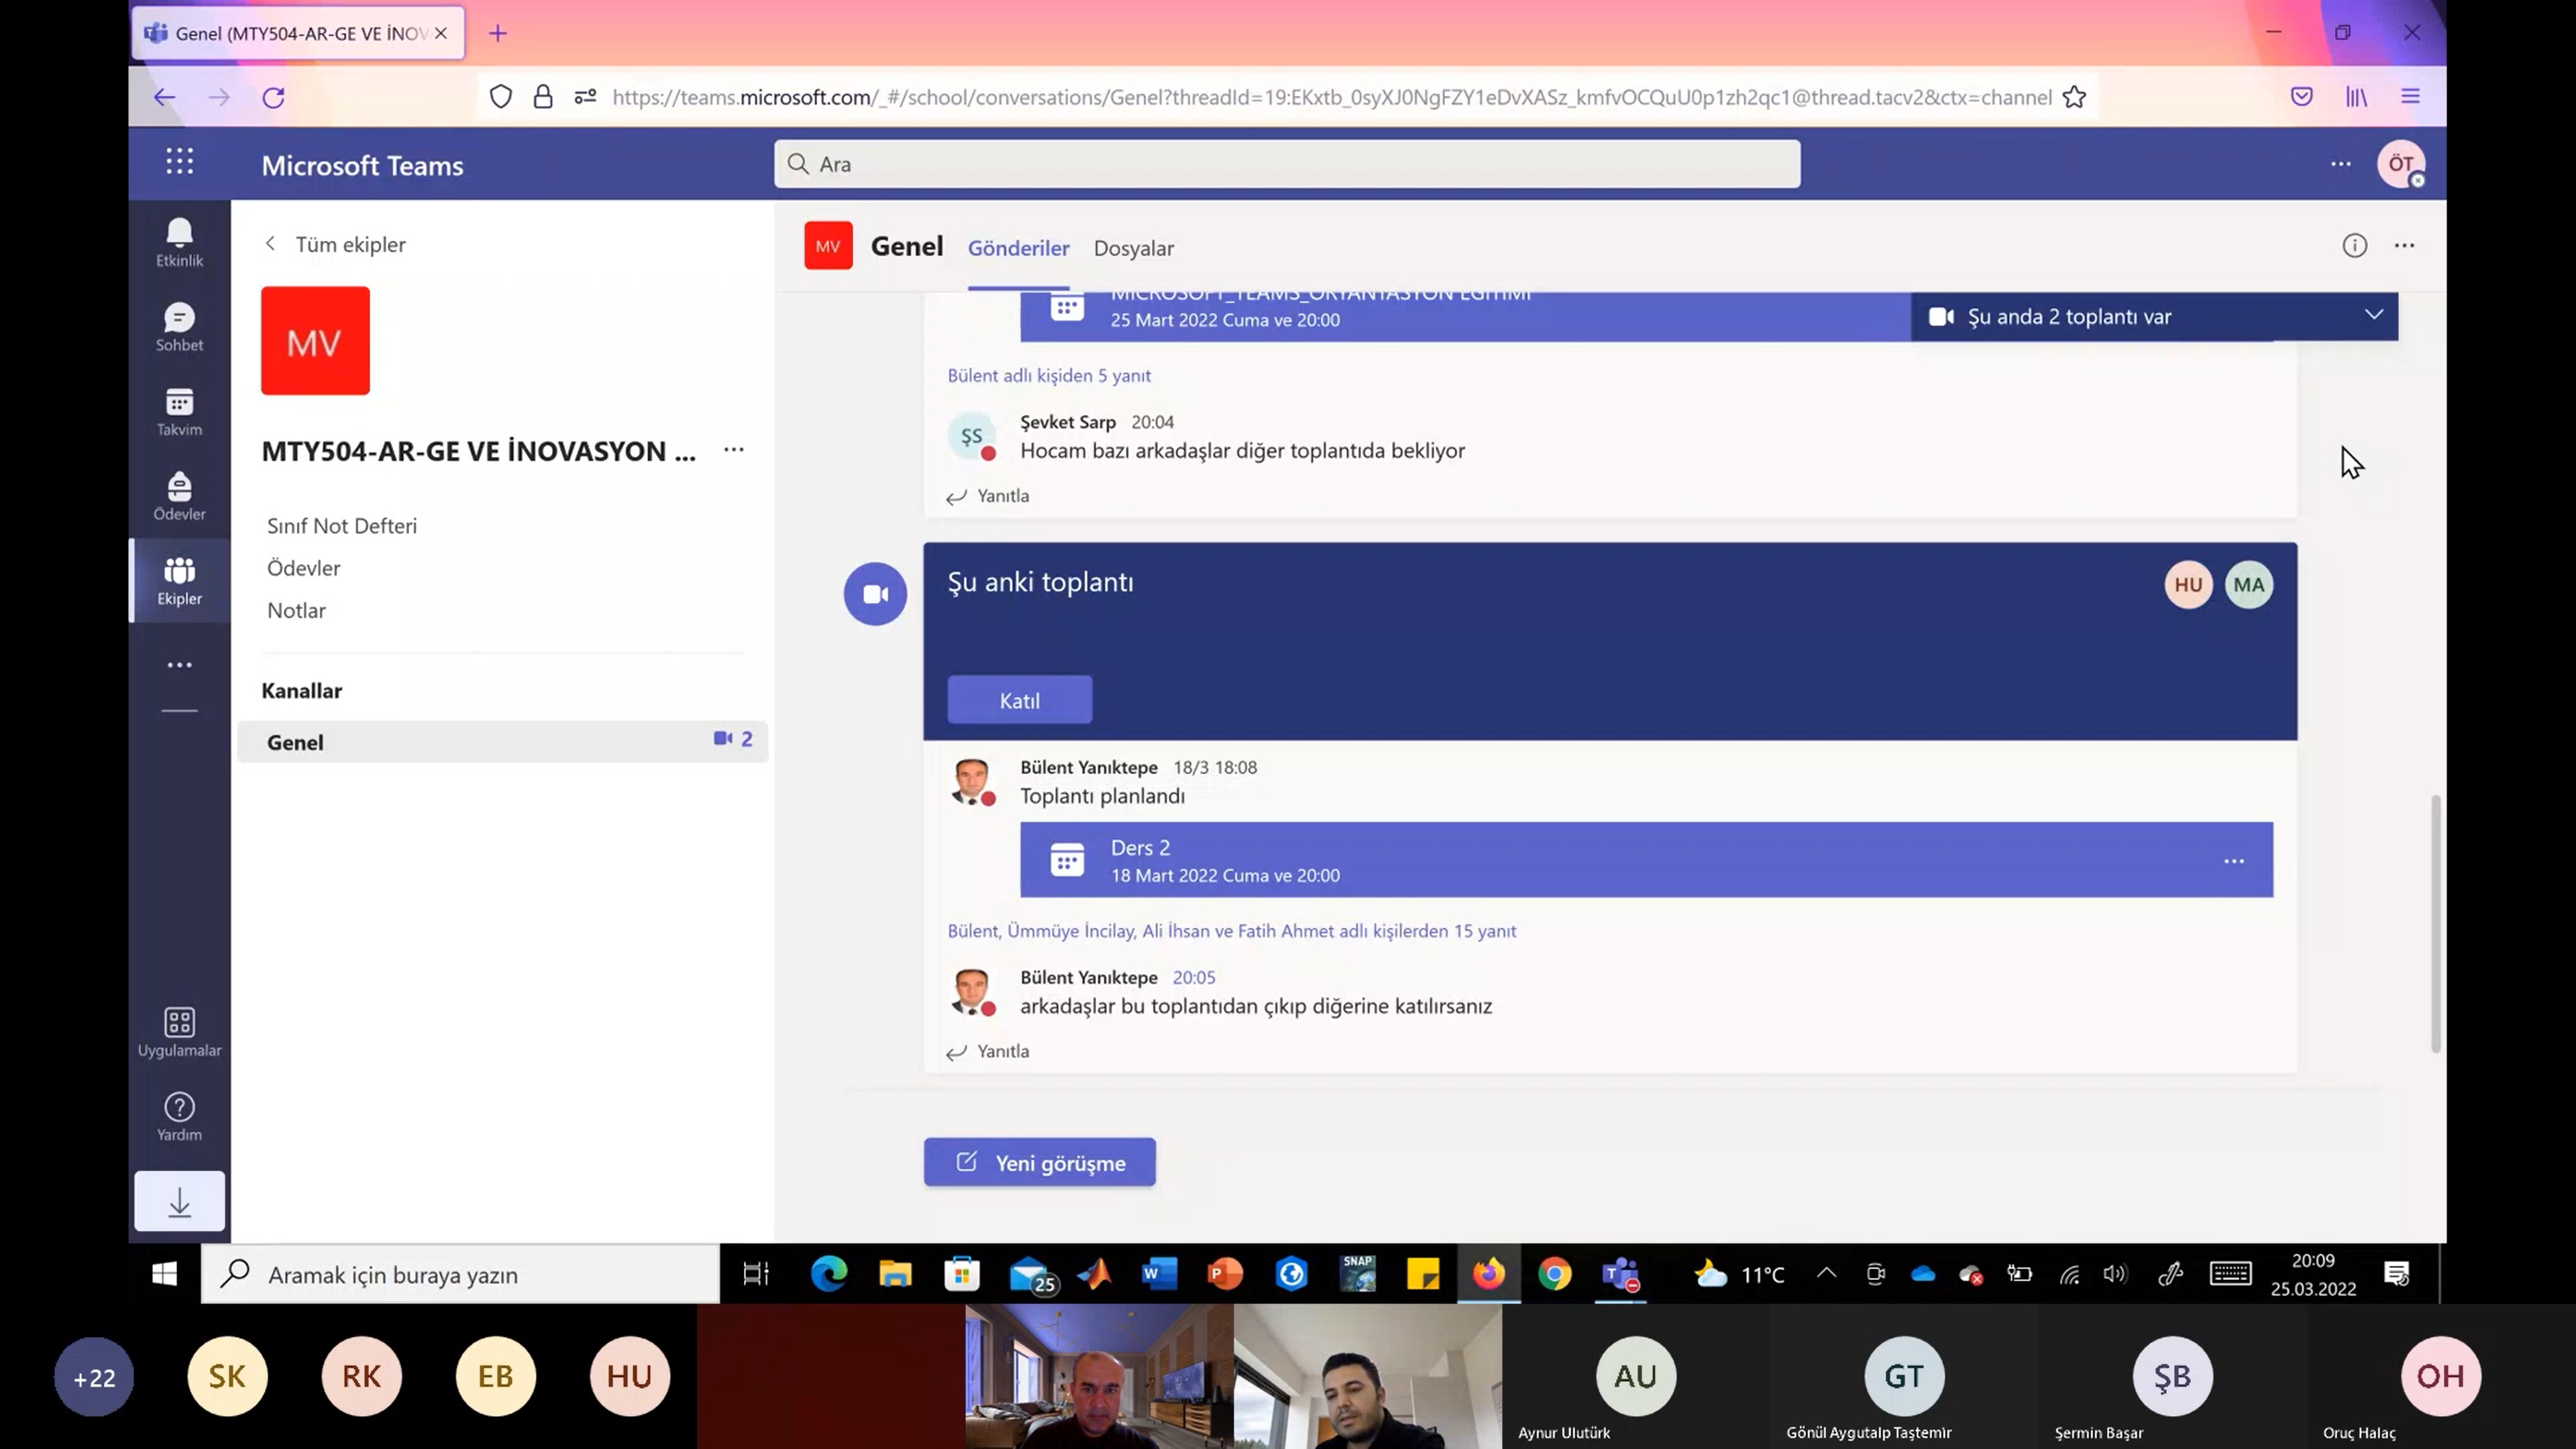
Task: Reload the browser page
Action: (273, 97)
